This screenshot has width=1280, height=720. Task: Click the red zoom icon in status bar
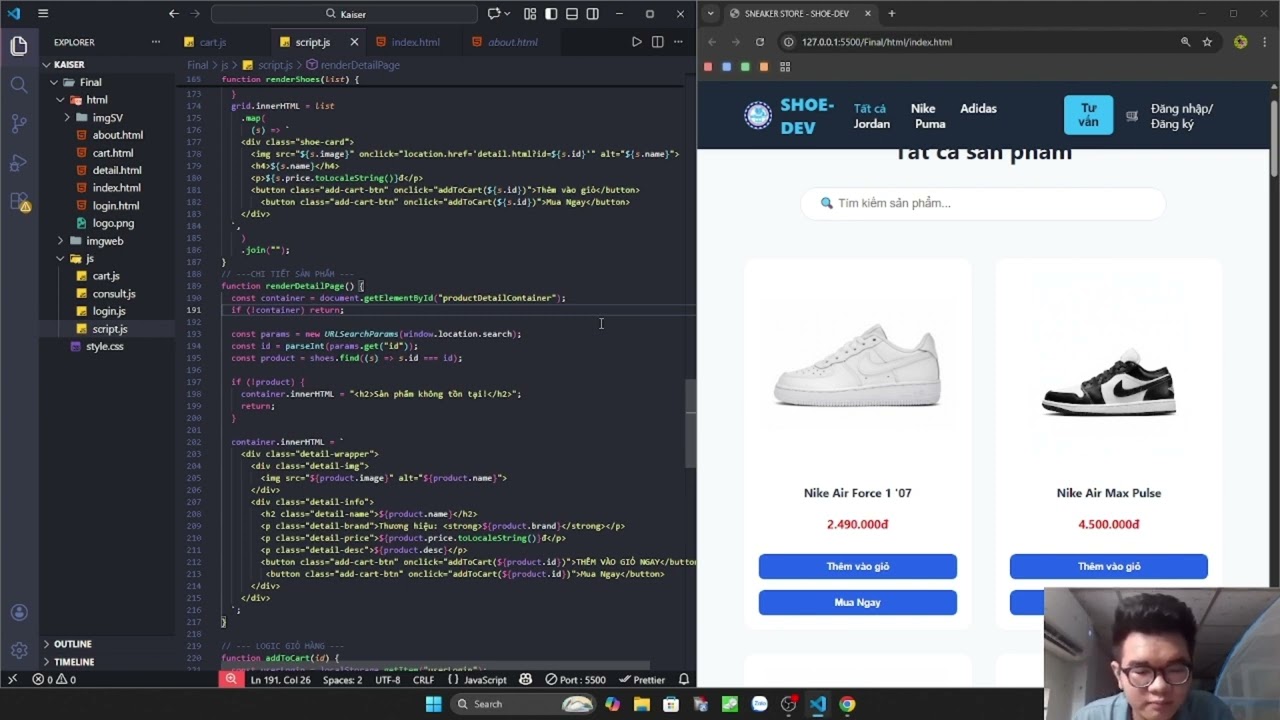point(230,679)
